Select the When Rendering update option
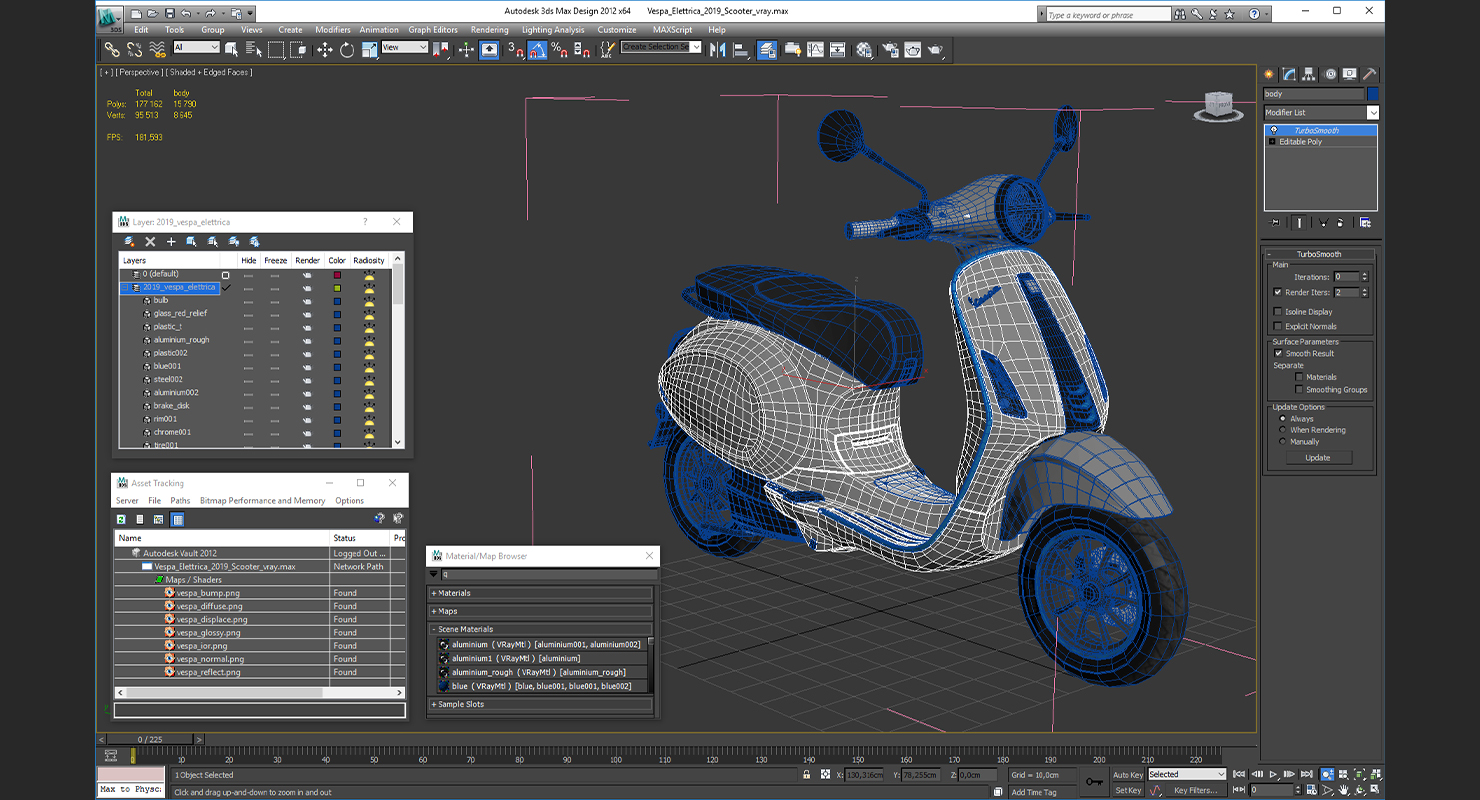The height and width of the screenshot is (800, 1480). (x=1283, y=430)
